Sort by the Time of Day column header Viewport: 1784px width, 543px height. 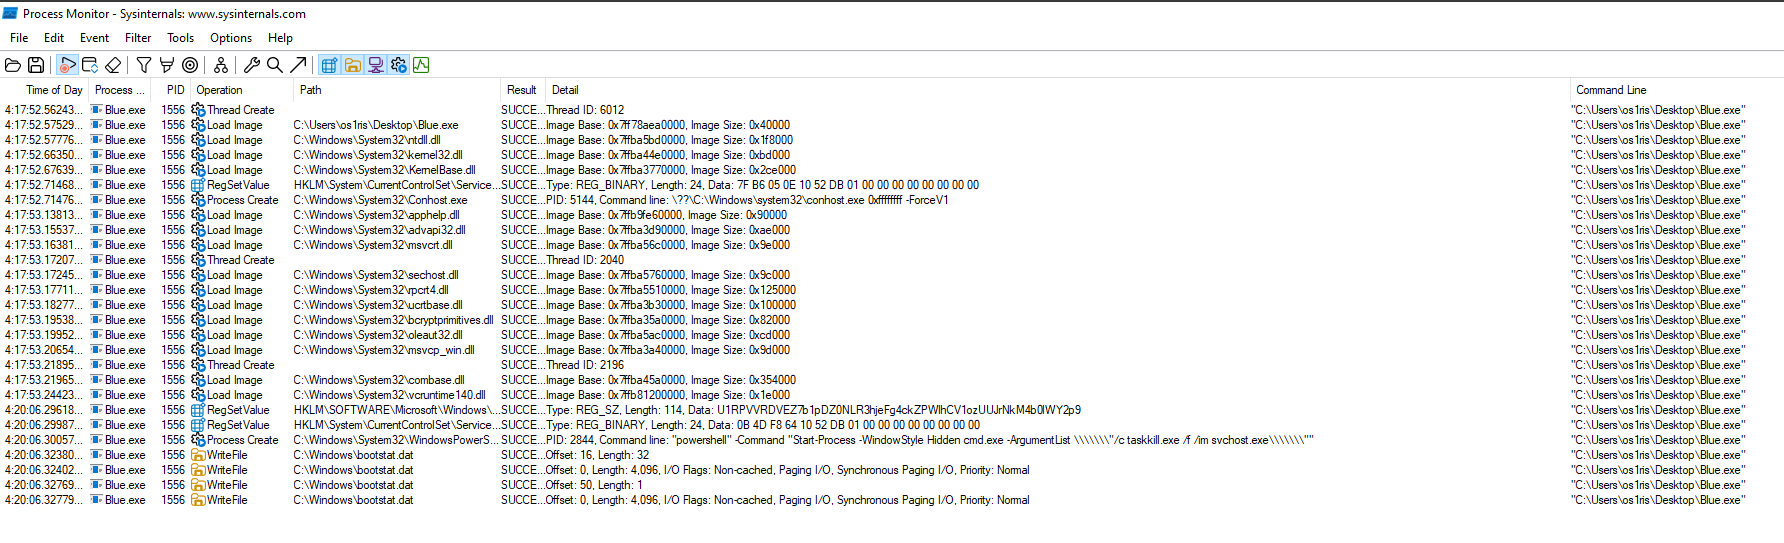tap(54, 90)
